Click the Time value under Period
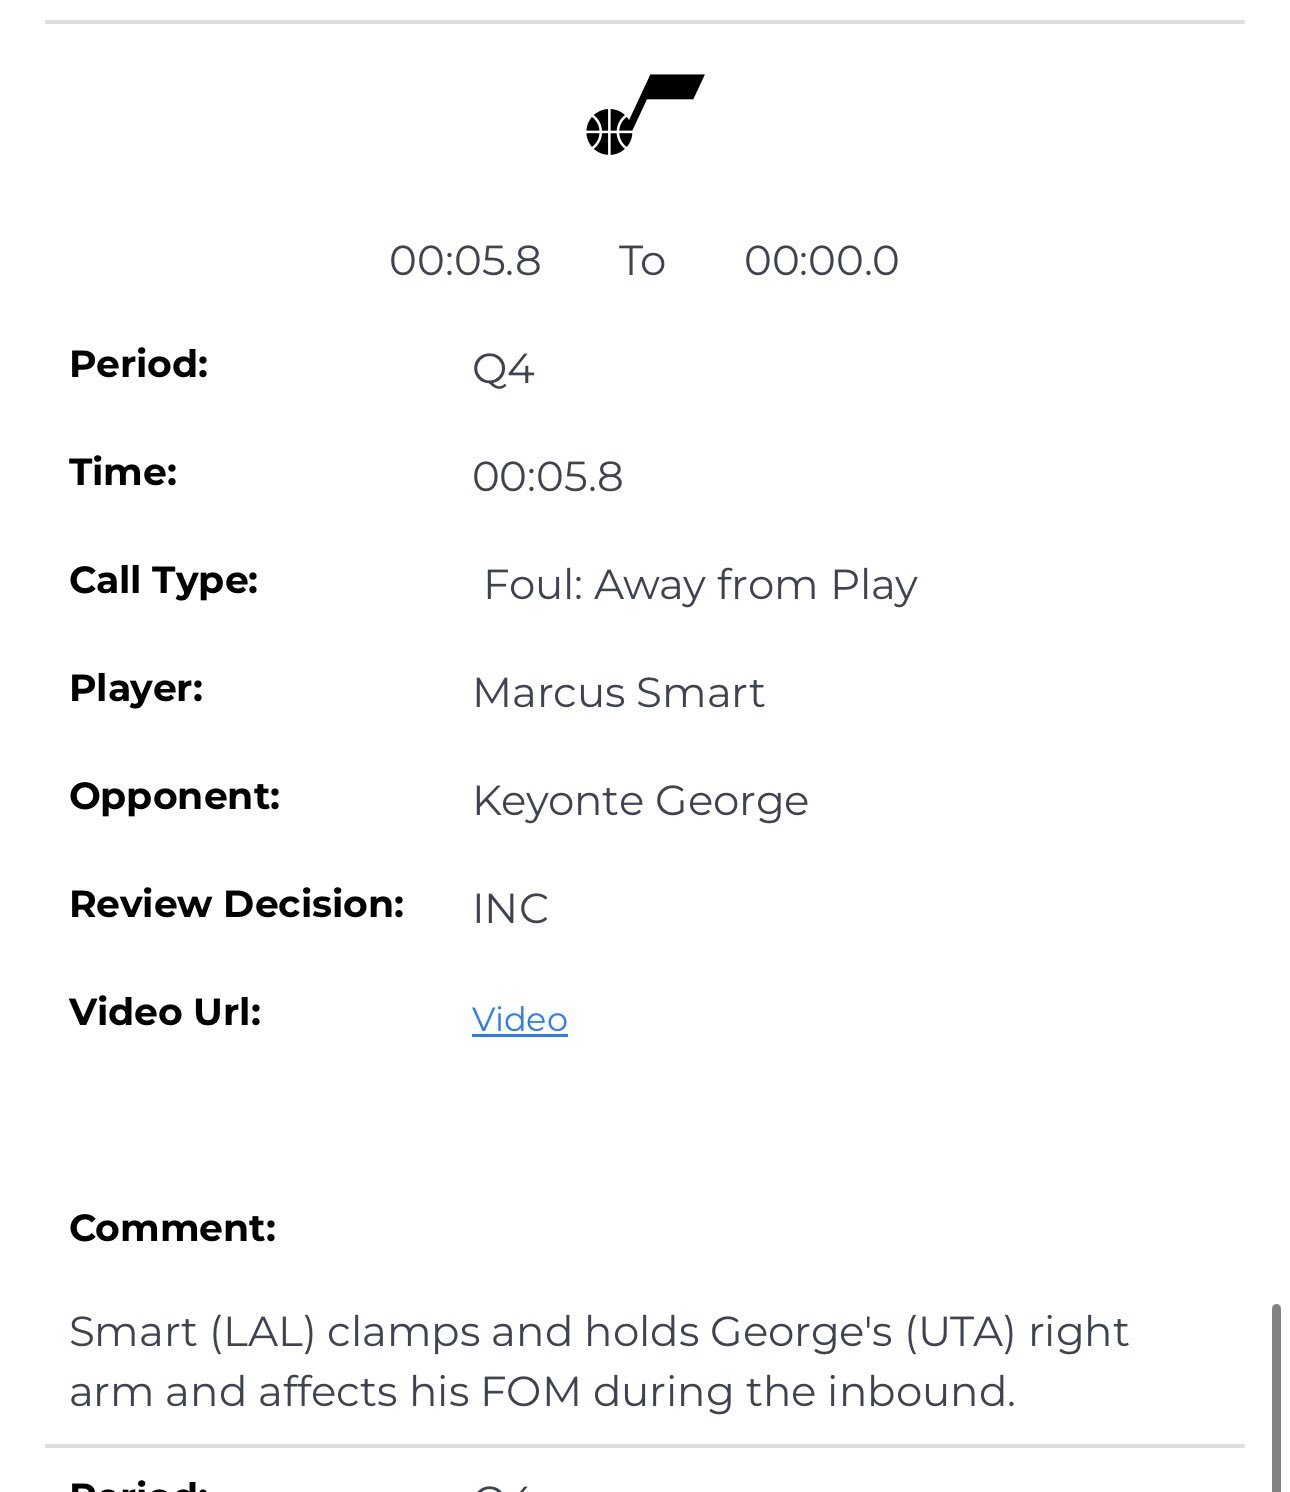The width and height of the screenshot is (1290, 1492). point(548,477)
